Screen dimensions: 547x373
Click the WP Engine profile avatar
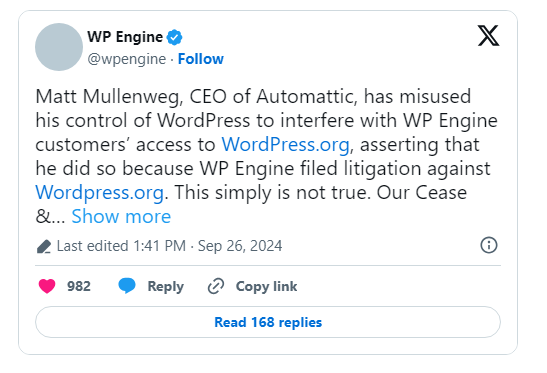[x=59, y=47]
